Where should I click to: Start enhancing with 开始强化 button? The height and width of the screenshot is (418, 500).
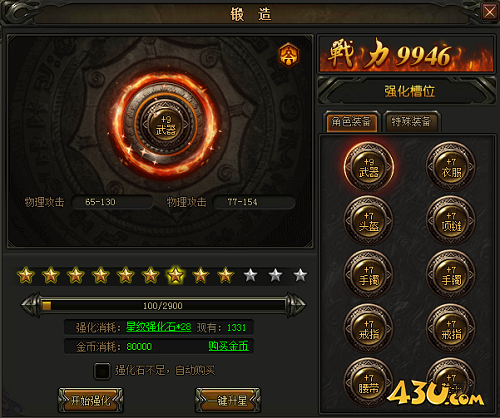click(91, 400)
